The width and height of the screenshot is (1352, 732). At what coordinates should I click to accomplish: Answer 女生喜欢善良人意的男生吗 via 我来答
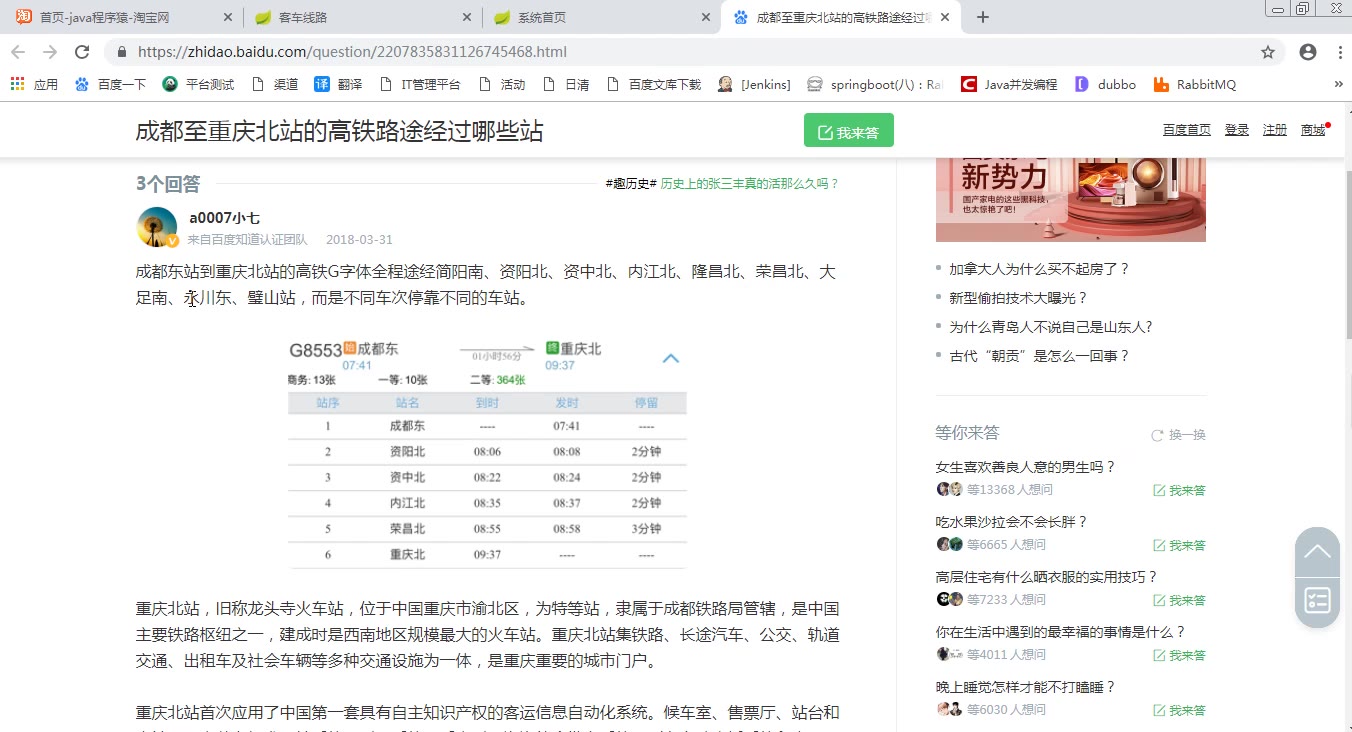tap(1179, 490)
